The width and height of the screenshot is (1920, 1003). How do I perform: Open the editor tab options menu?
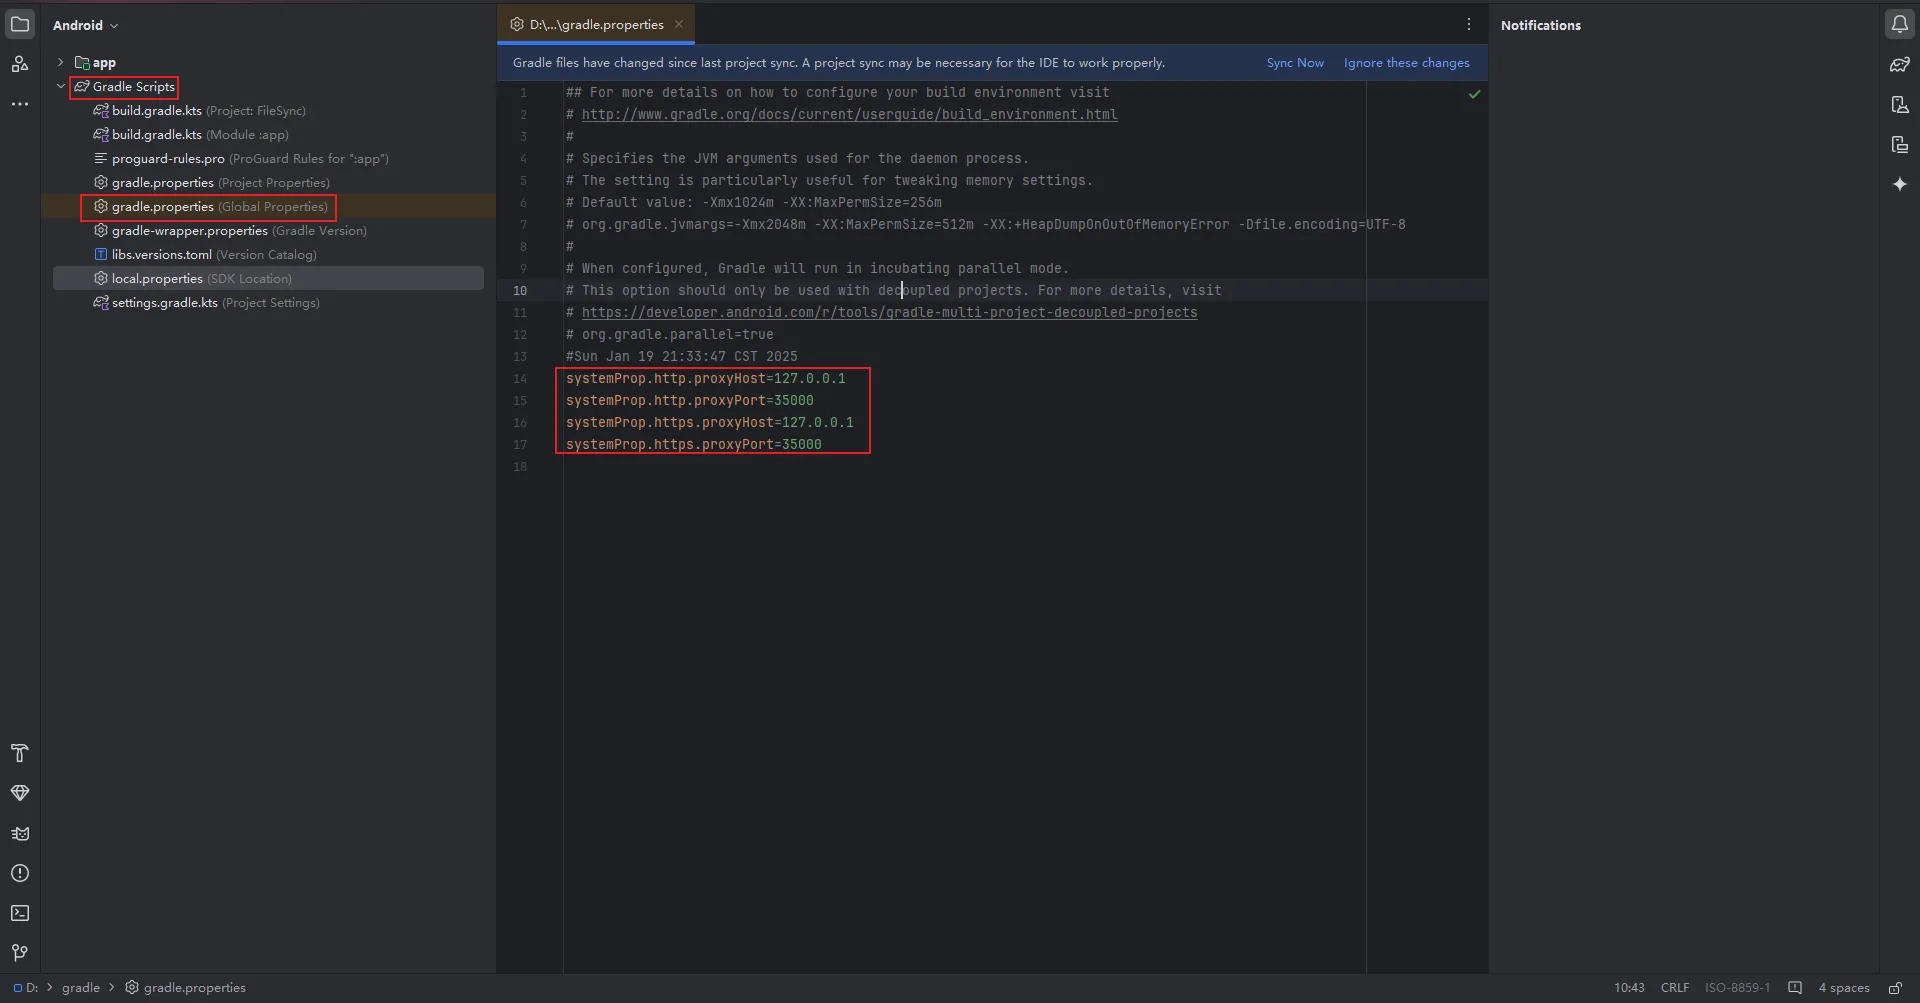click(1468, 25)
